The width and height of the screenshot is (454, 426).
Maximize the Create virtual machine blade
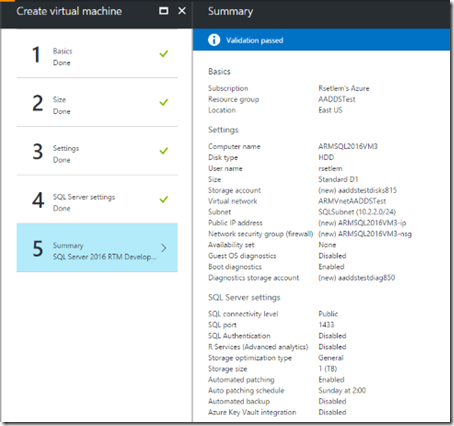[163, 11]
